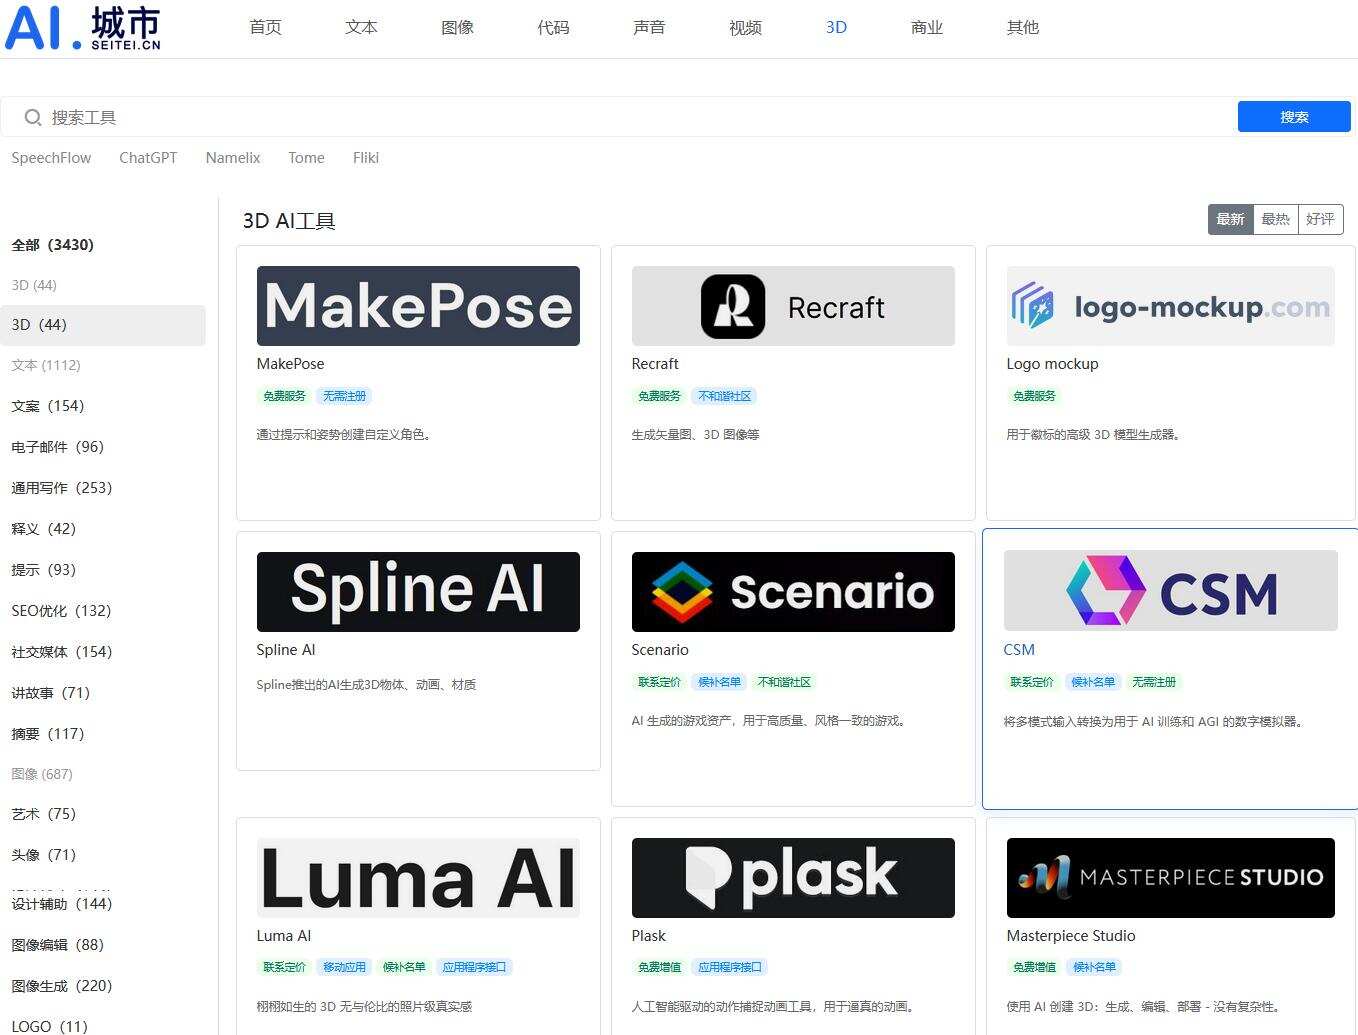Click the 移动应用 tag on Luma AI
The width and height of the screenshot is (1358, 1035).
tap(344, 967)
